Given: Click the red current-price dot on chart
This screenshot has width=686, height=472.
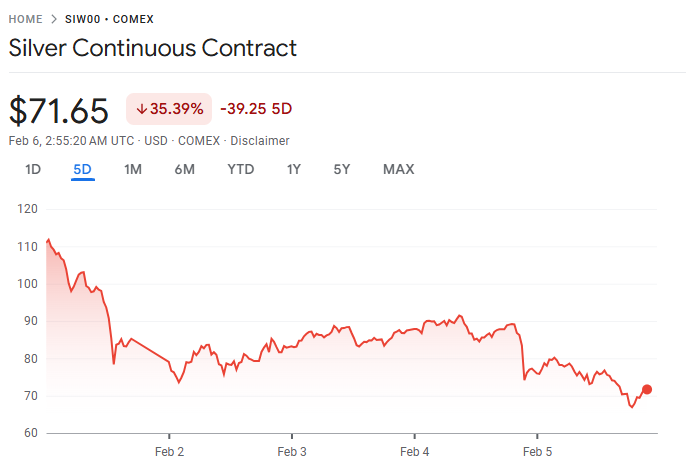Looking at the screenshot, I should click(x=647, y=389).
